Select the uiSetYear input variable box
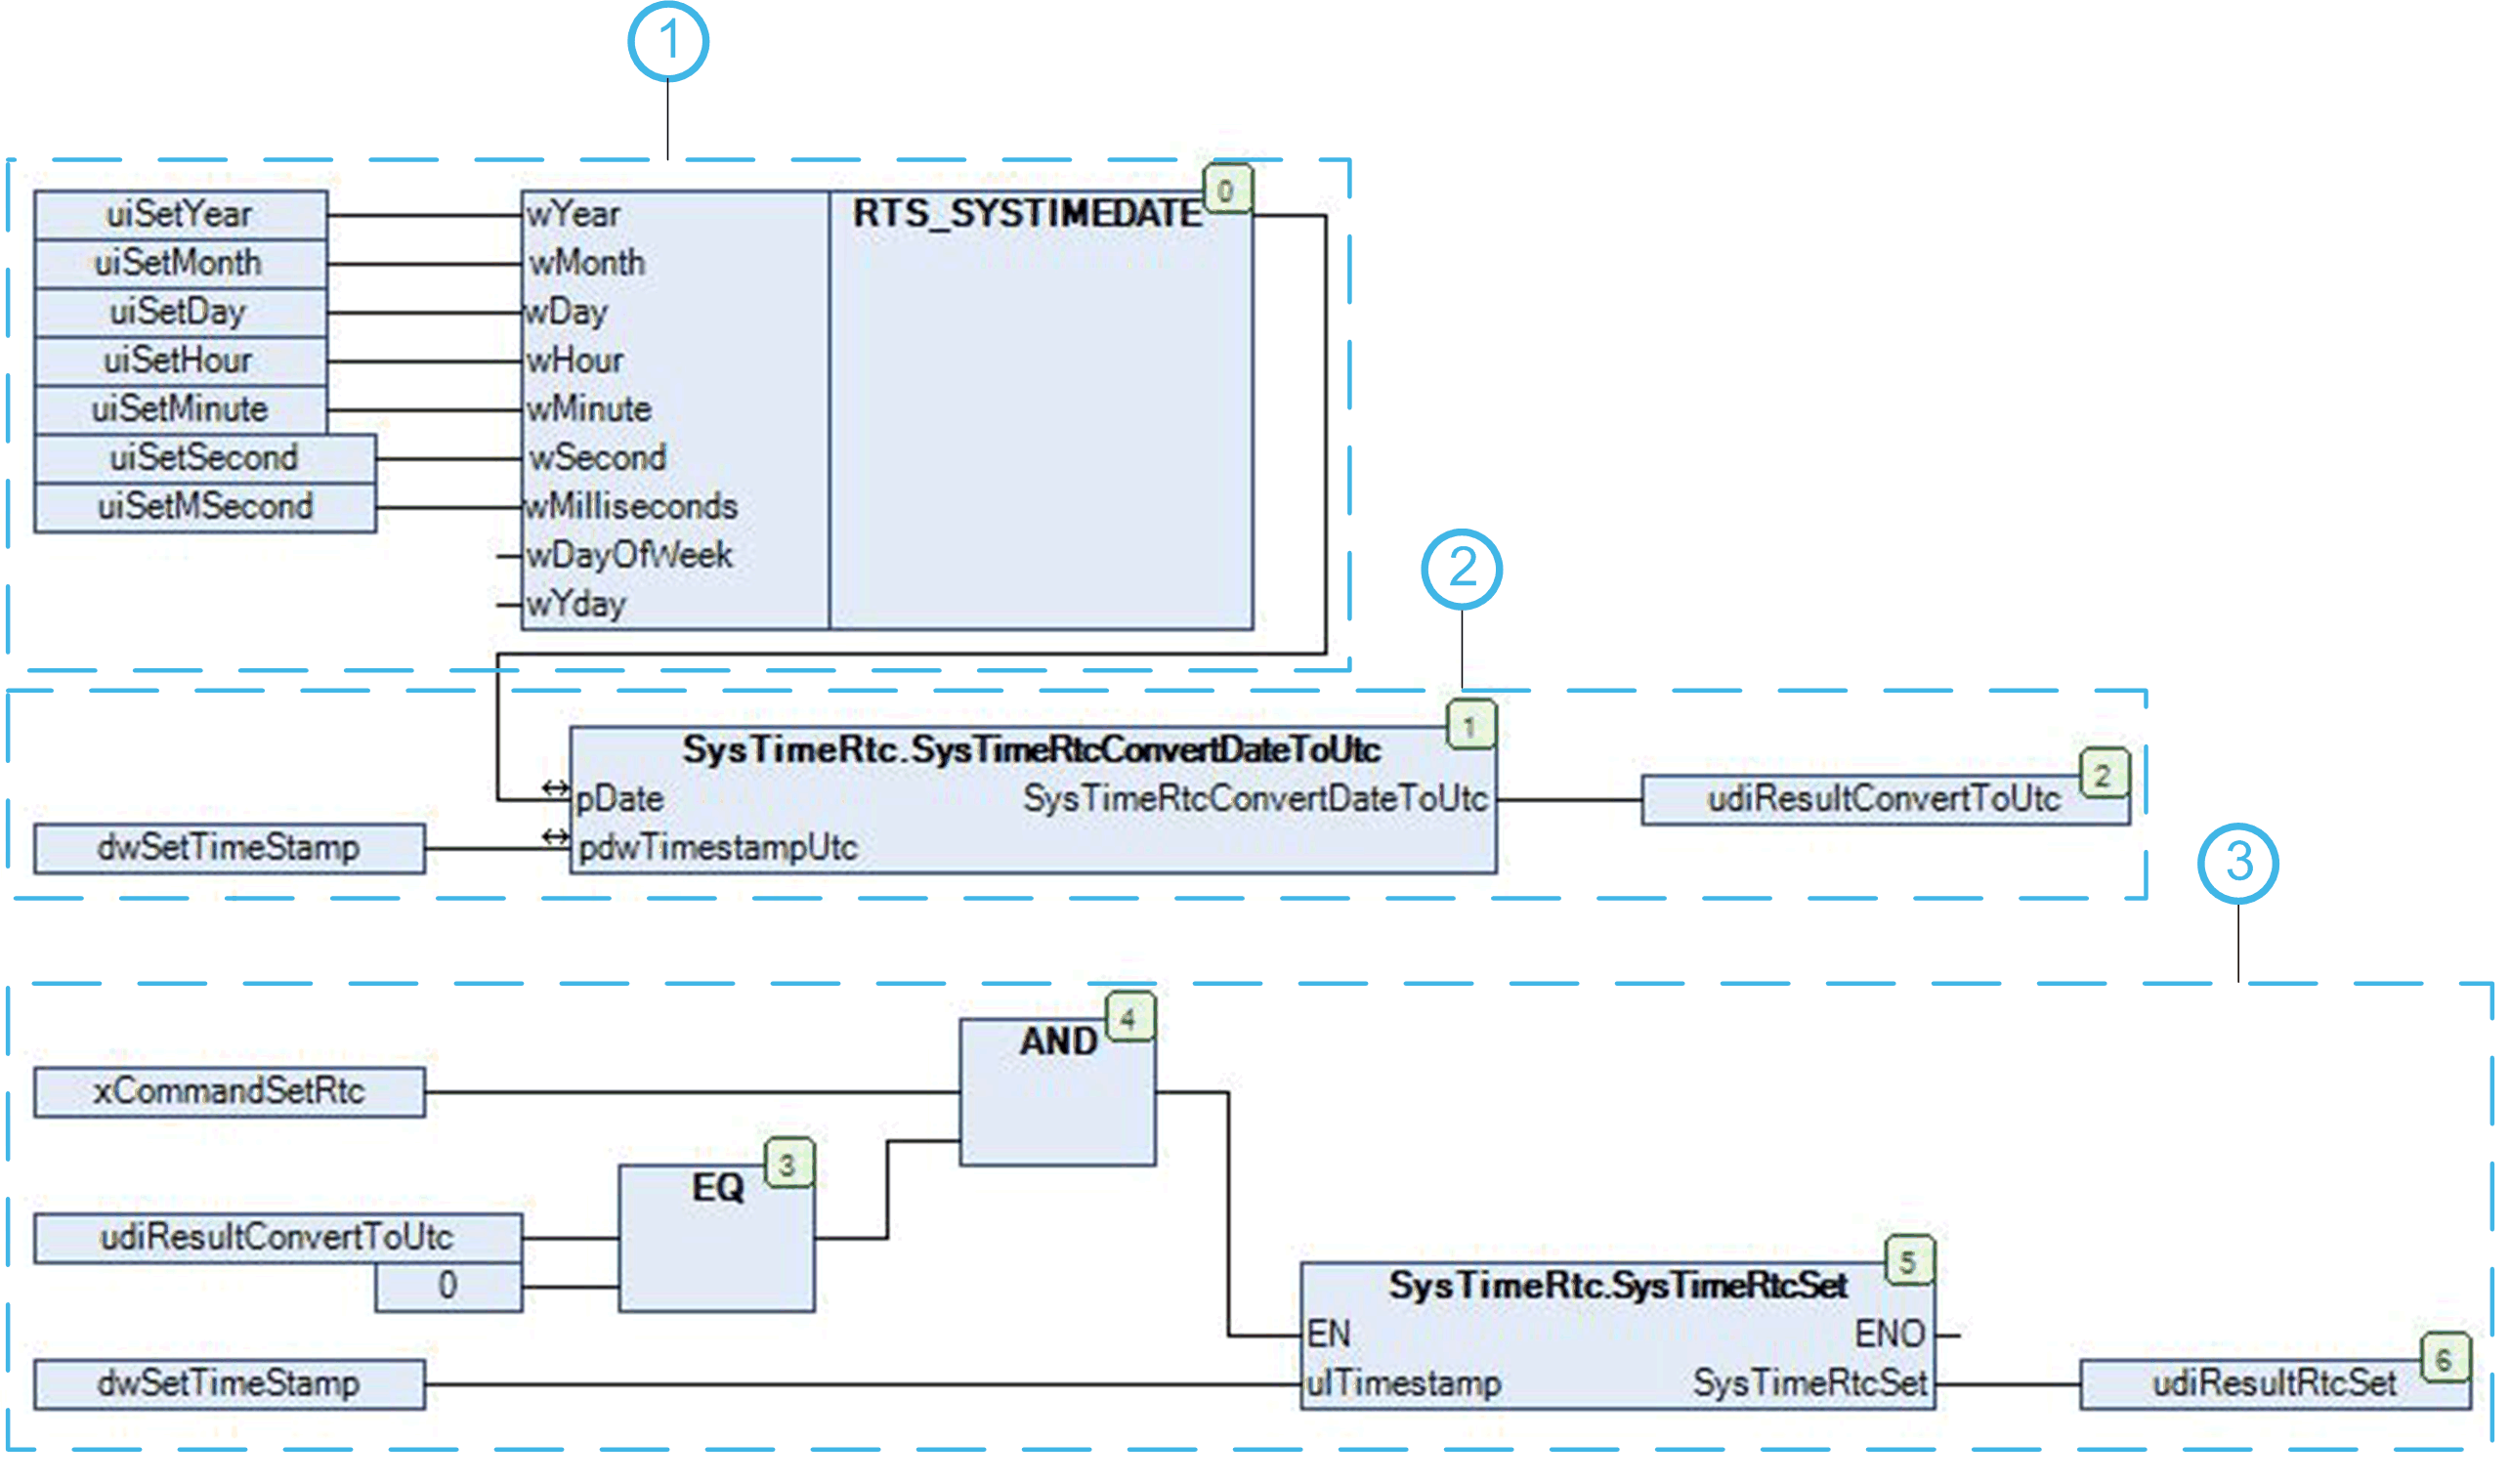The height and width of the screenshot is (1484, 2510). 180,214
